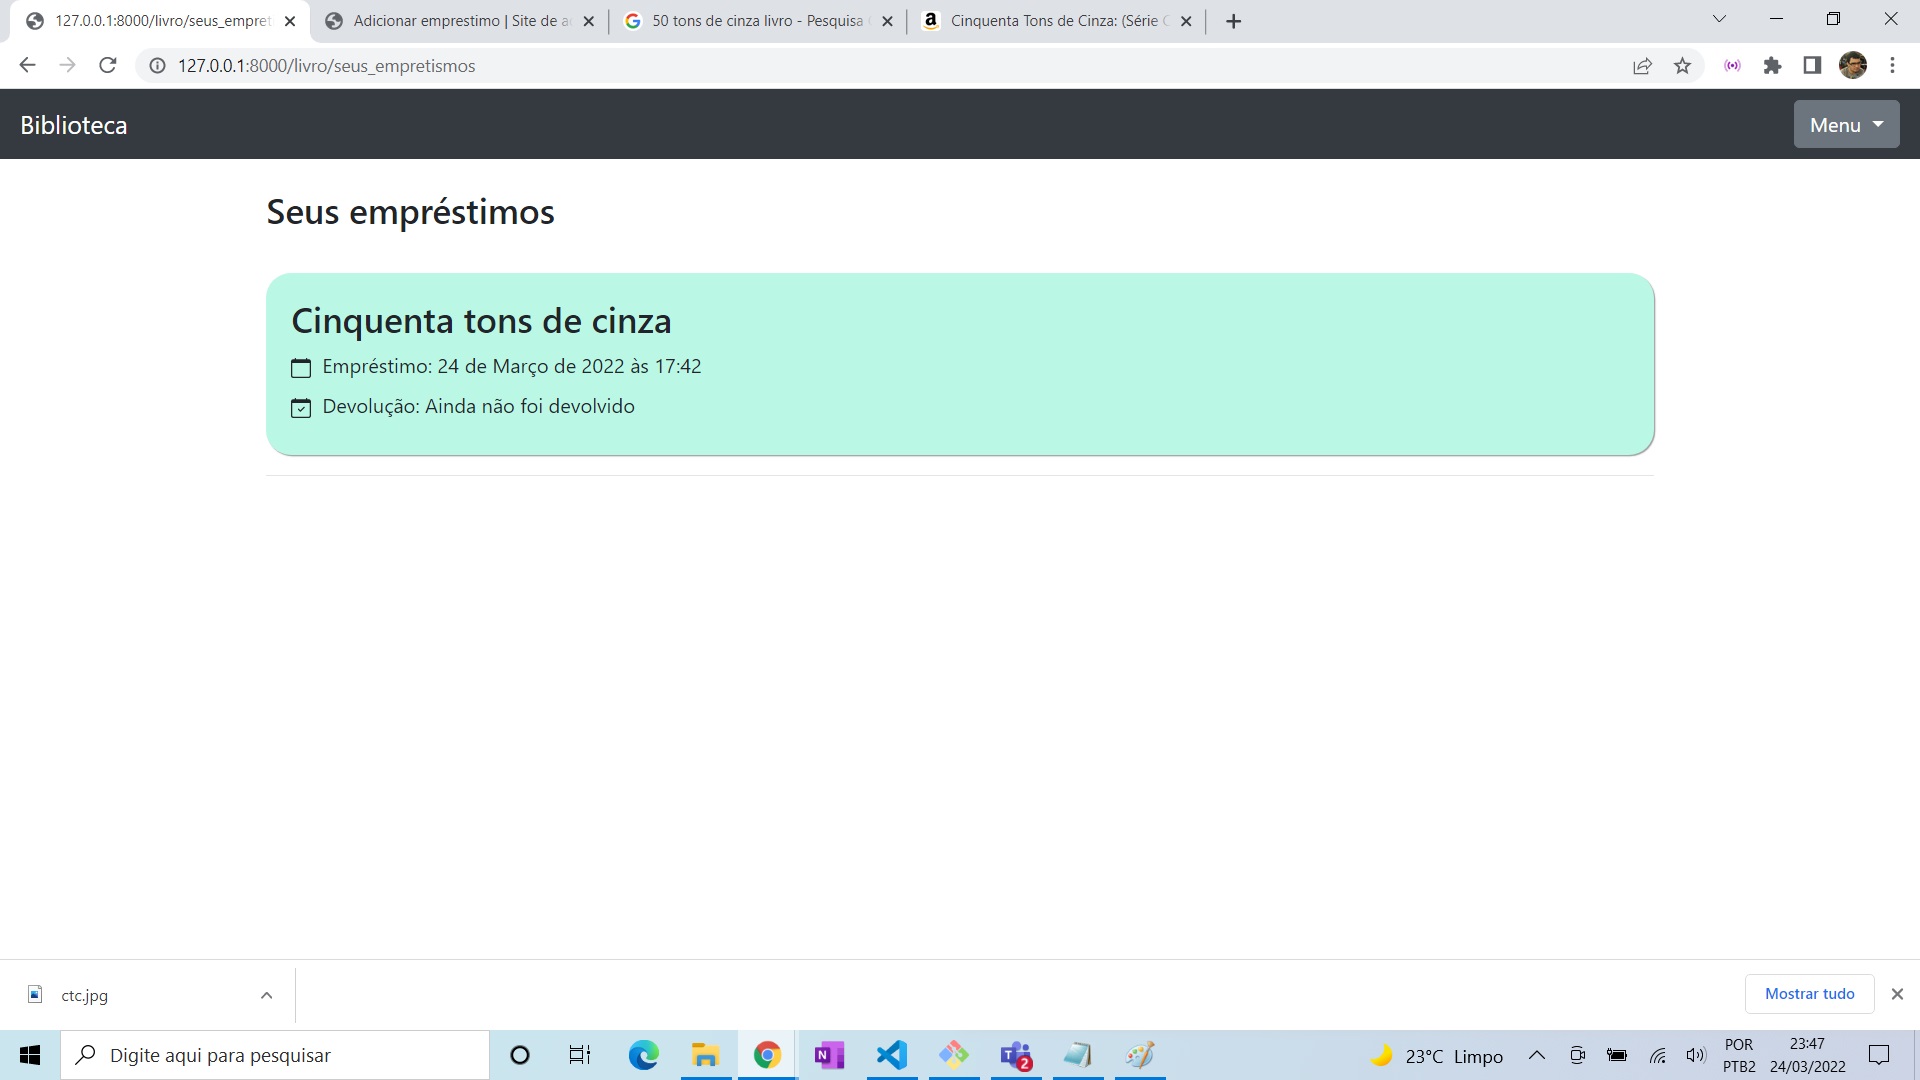Click the Devolução check-calendar icon
The height and width of the screenshot is (1080, 1920).
click(301, 408)
